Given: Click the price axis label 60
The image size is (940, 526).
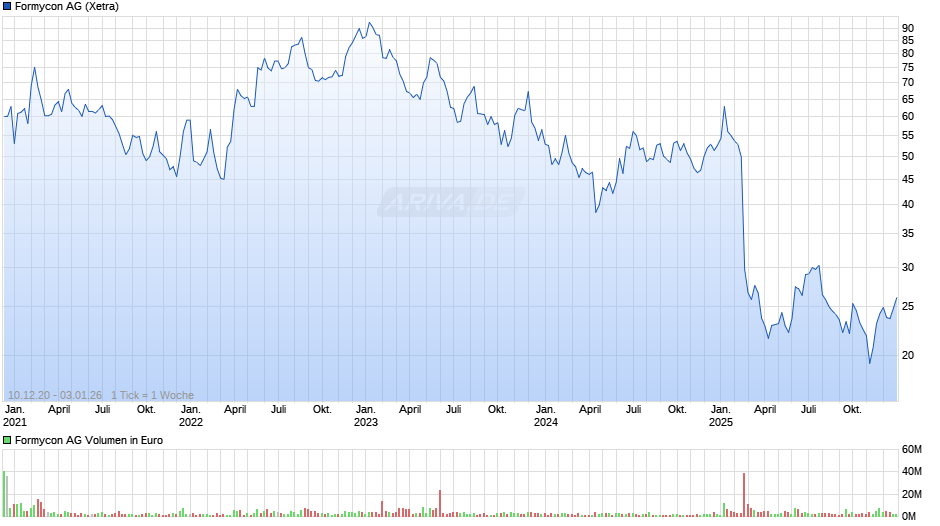Looking at the screenshot, I should click(908, 116).
